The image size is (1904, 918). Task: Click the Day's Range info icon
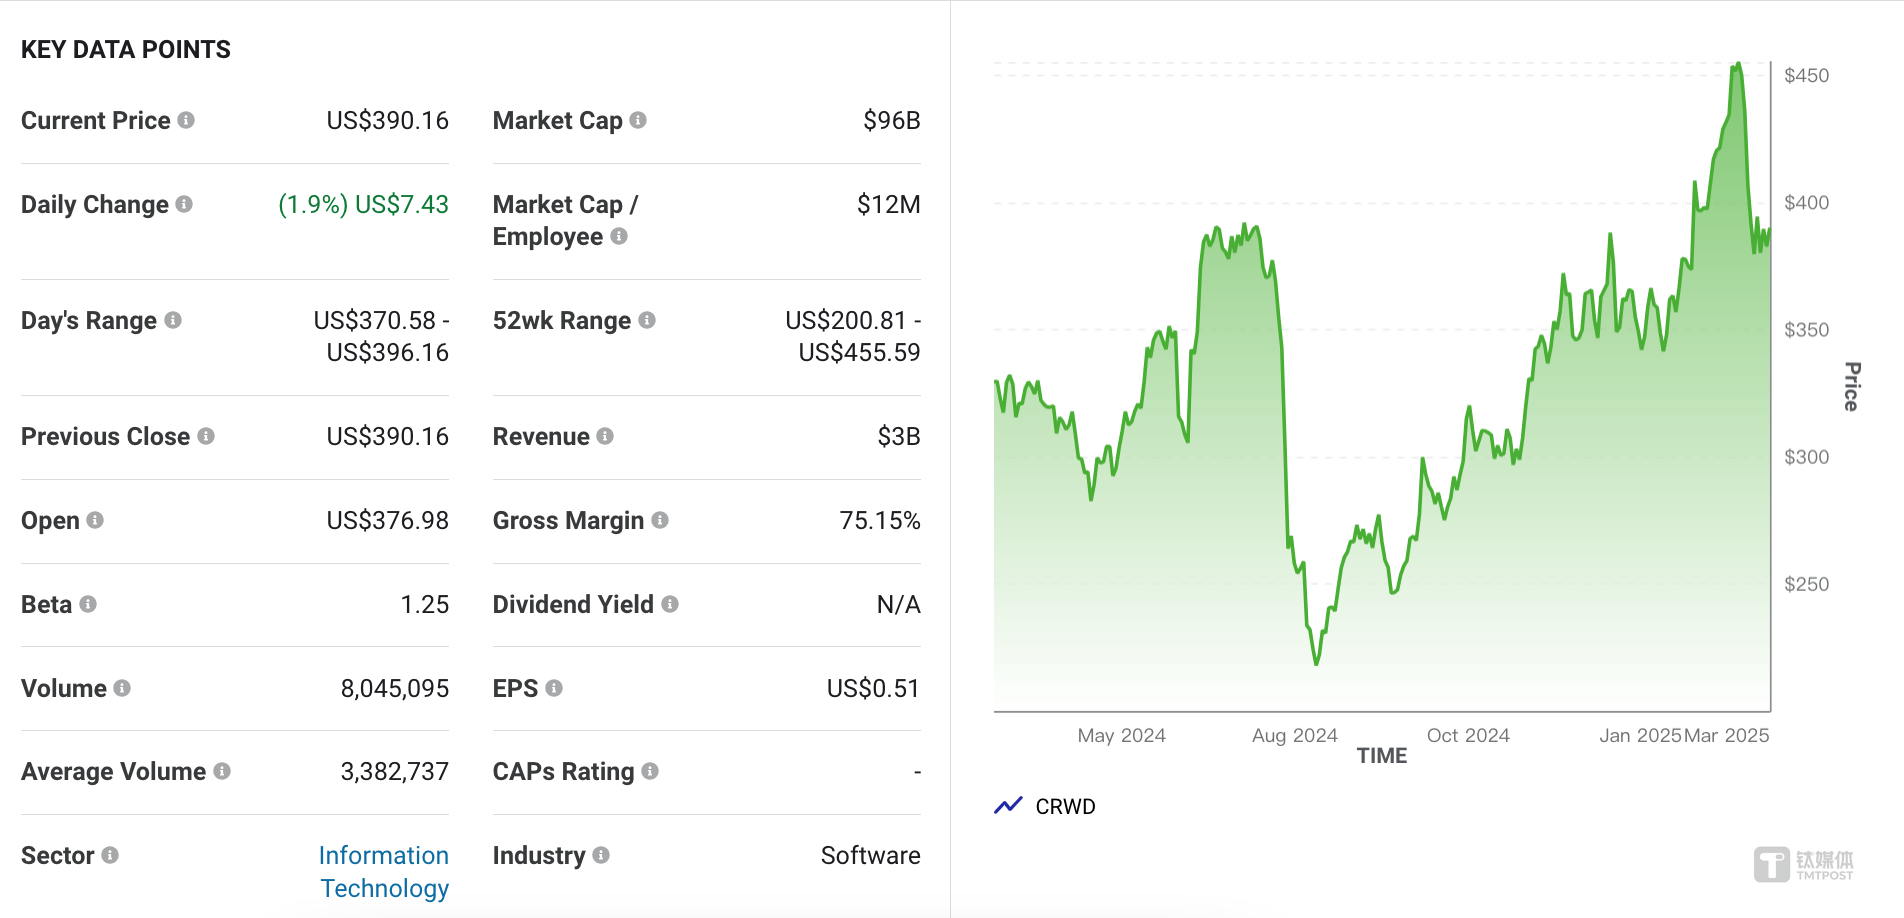(x=173, y=320)
